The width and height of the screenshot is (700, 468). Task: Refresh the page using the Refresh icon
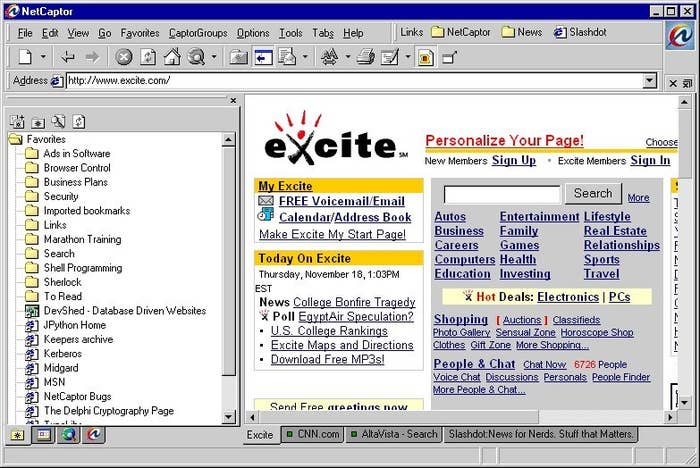click(148, 57)
